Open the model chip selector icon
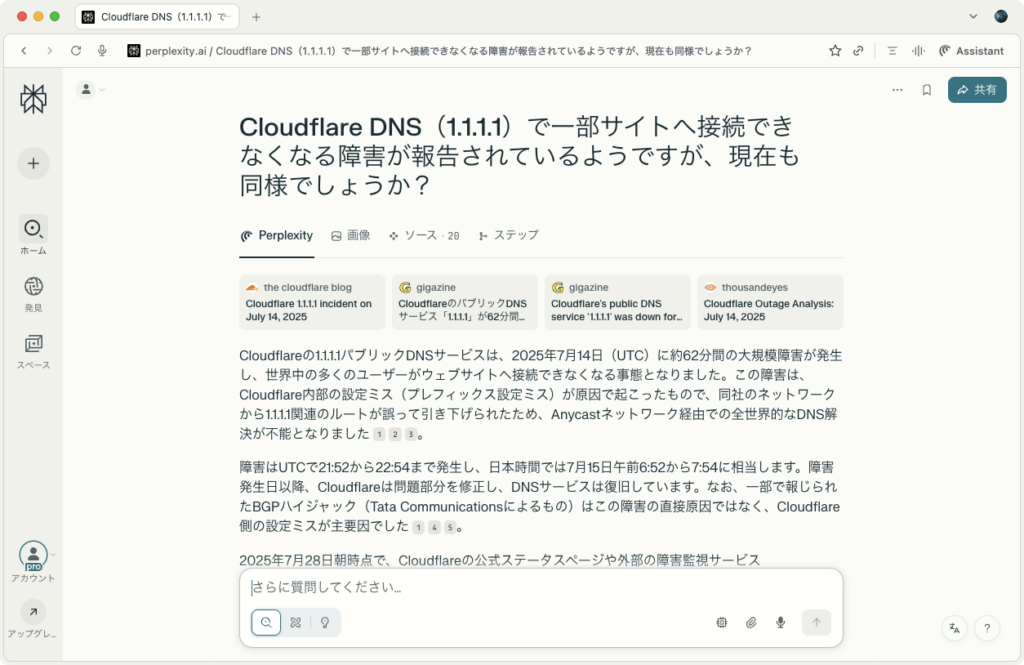 click(722, 623)
